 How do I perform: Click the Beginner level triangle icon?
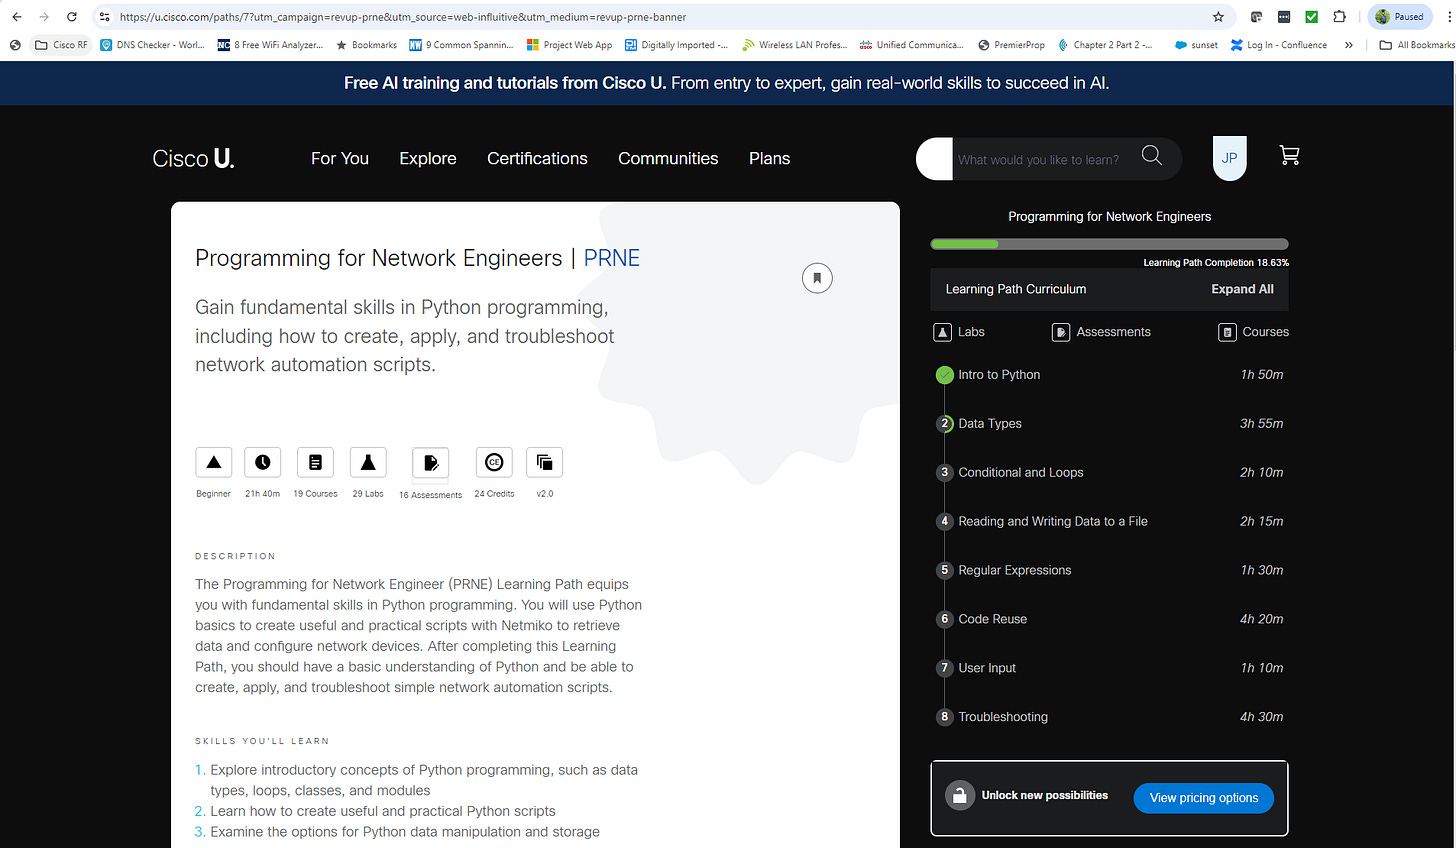click(x=214, y=462)
